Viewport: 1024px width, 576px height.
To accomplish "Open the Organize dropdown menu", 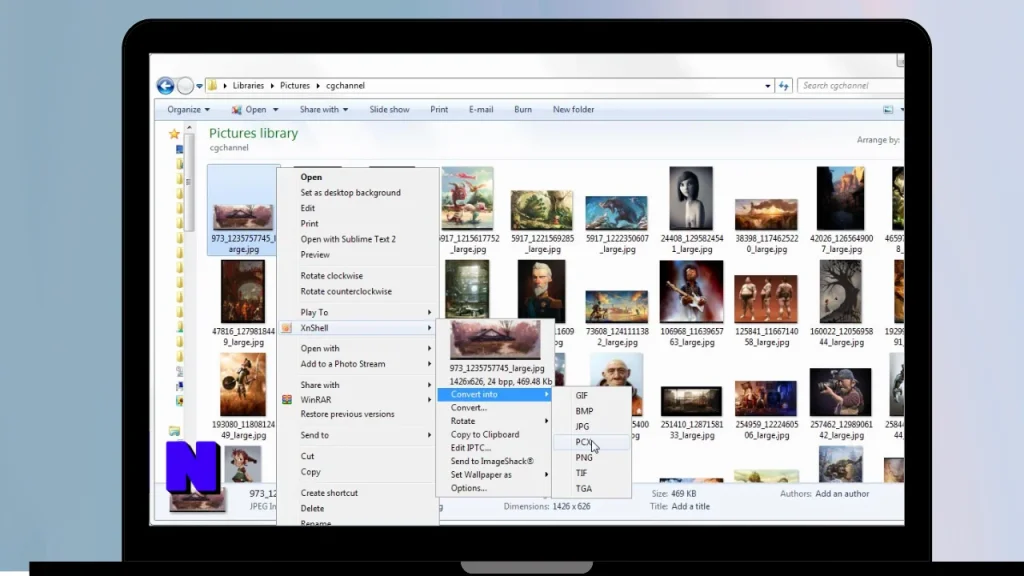I will (188, 110).
